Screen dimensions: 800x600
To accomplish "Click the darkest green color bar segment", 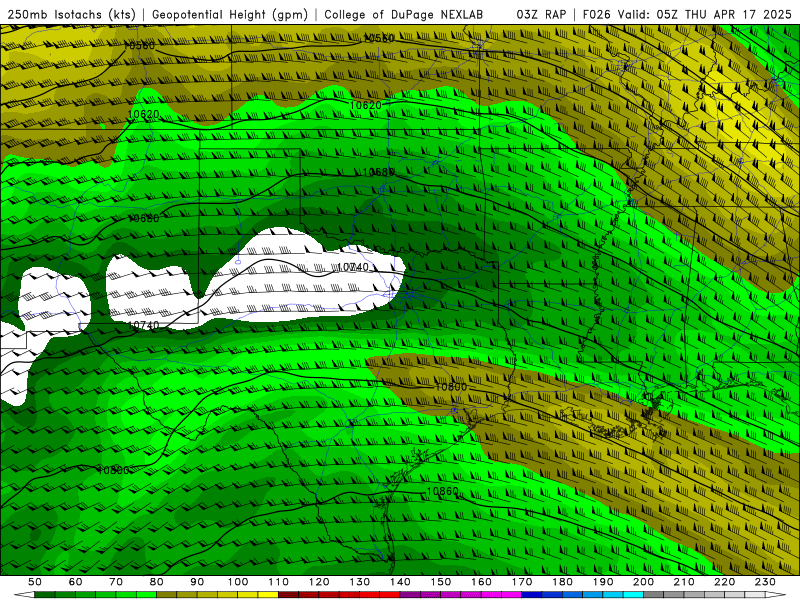I will [x=45, y=595].
